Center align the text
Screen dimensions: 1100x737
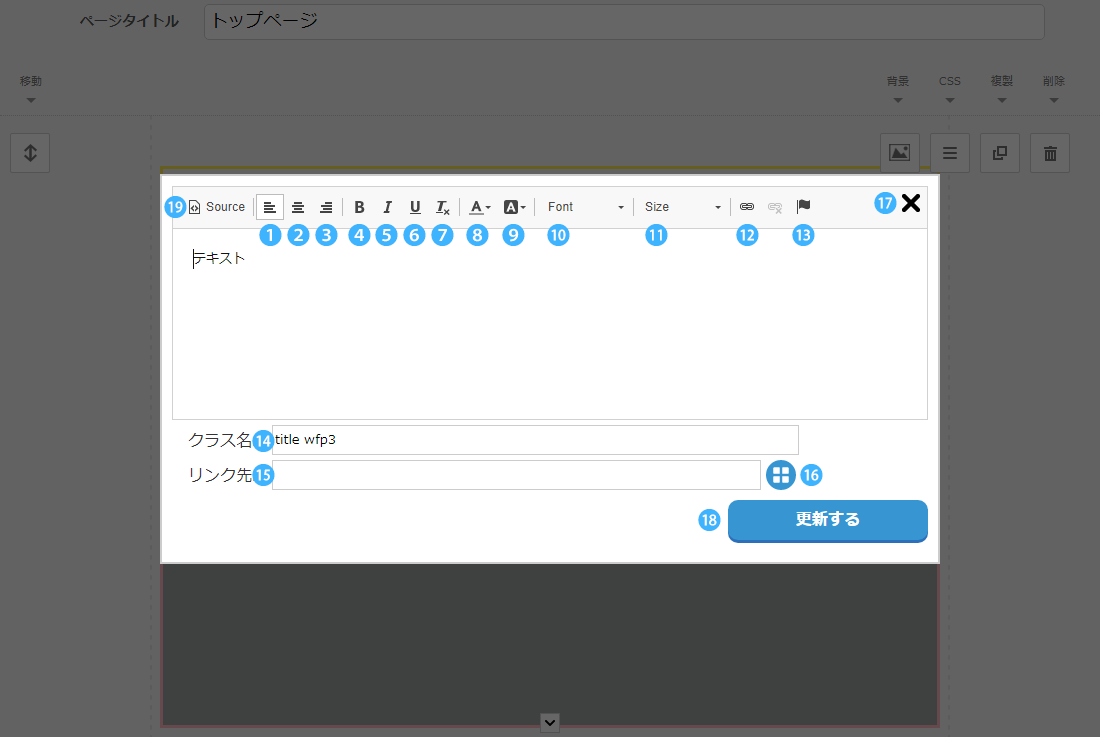click(298, 207)
